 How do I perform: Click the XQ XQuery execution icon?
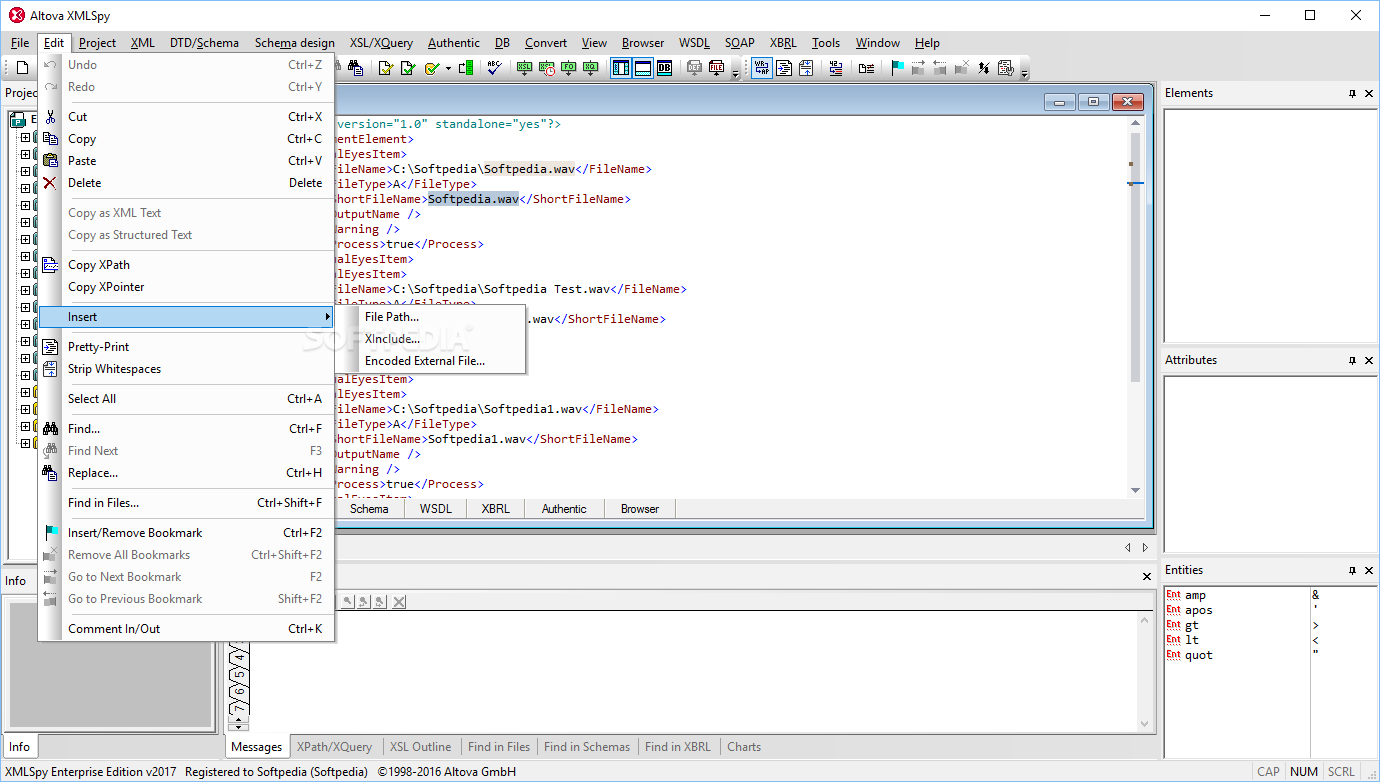click(x=591, y=68)
